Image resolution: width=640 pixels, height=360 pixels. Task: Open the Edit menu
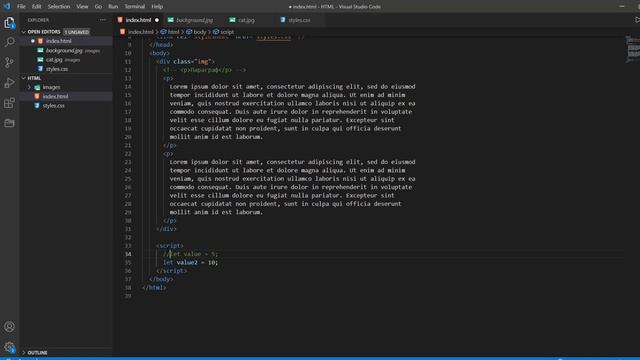coord(37,7)
